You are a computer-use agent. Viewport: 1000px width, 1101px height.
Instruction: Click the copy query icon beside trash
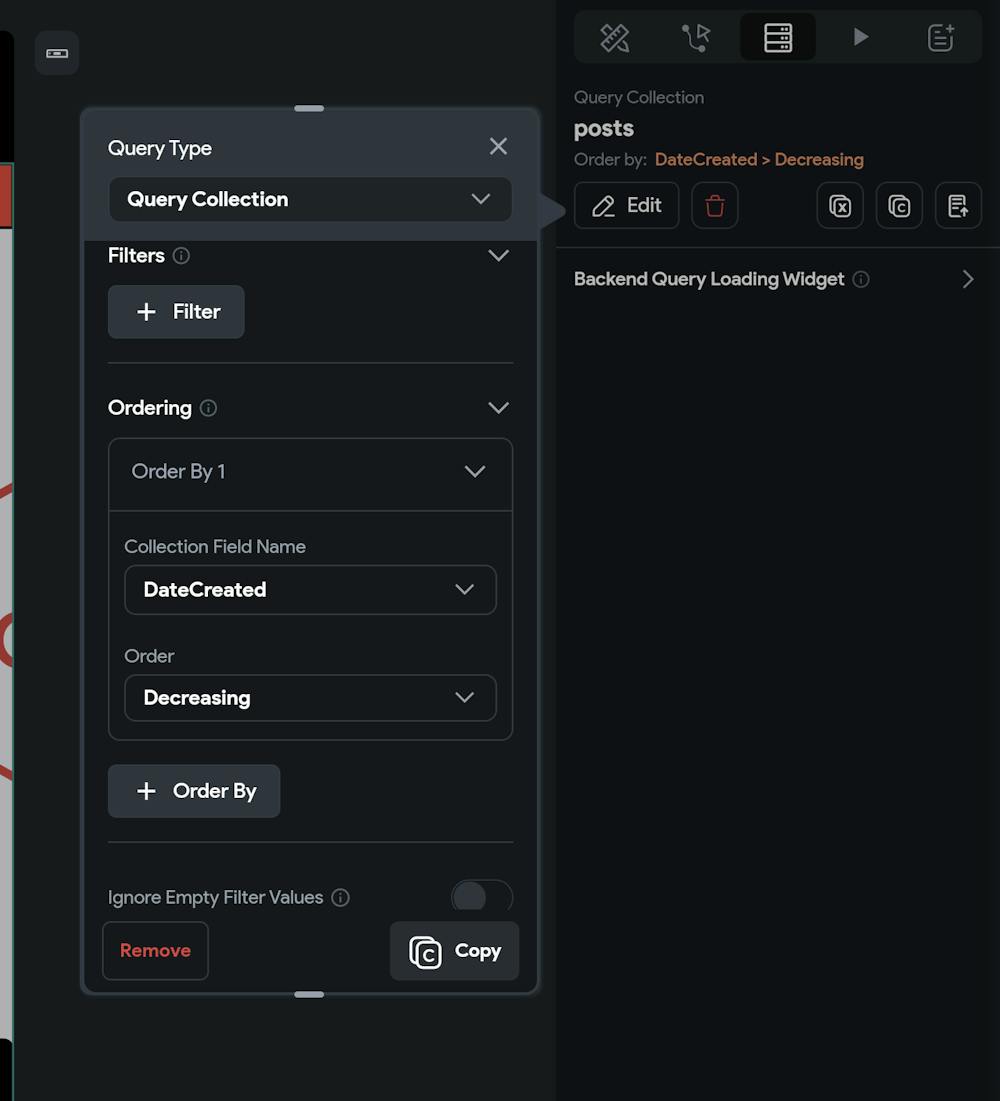[899, 206]
